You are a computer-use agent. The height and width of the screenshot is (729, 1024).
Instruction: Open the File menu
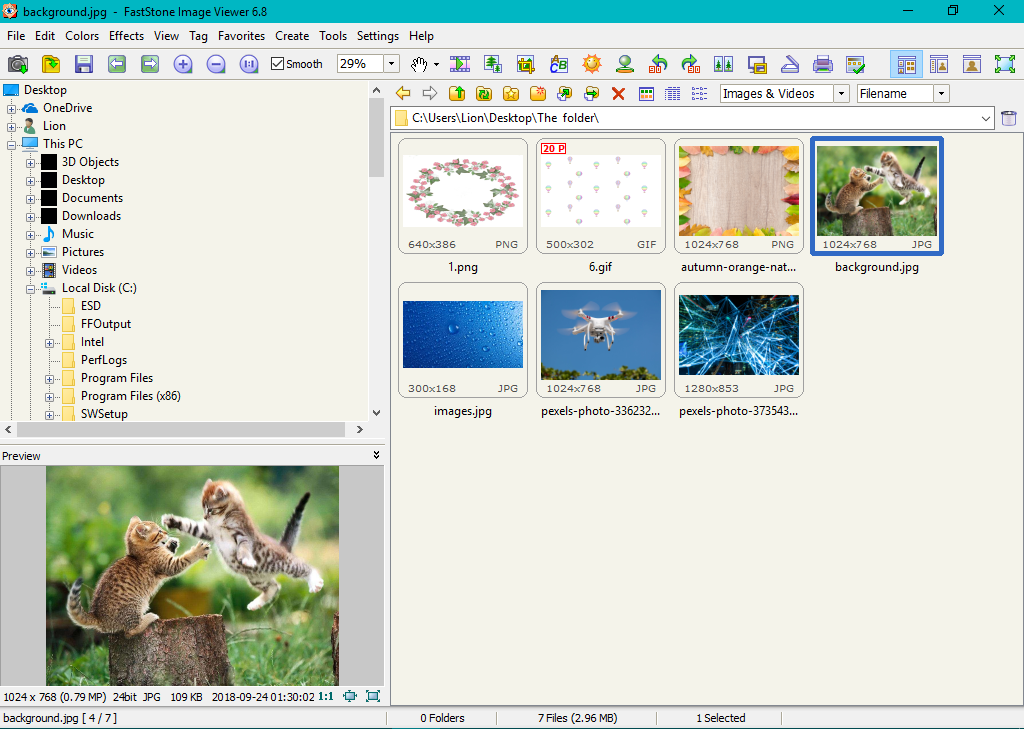(x=16, y=36)
